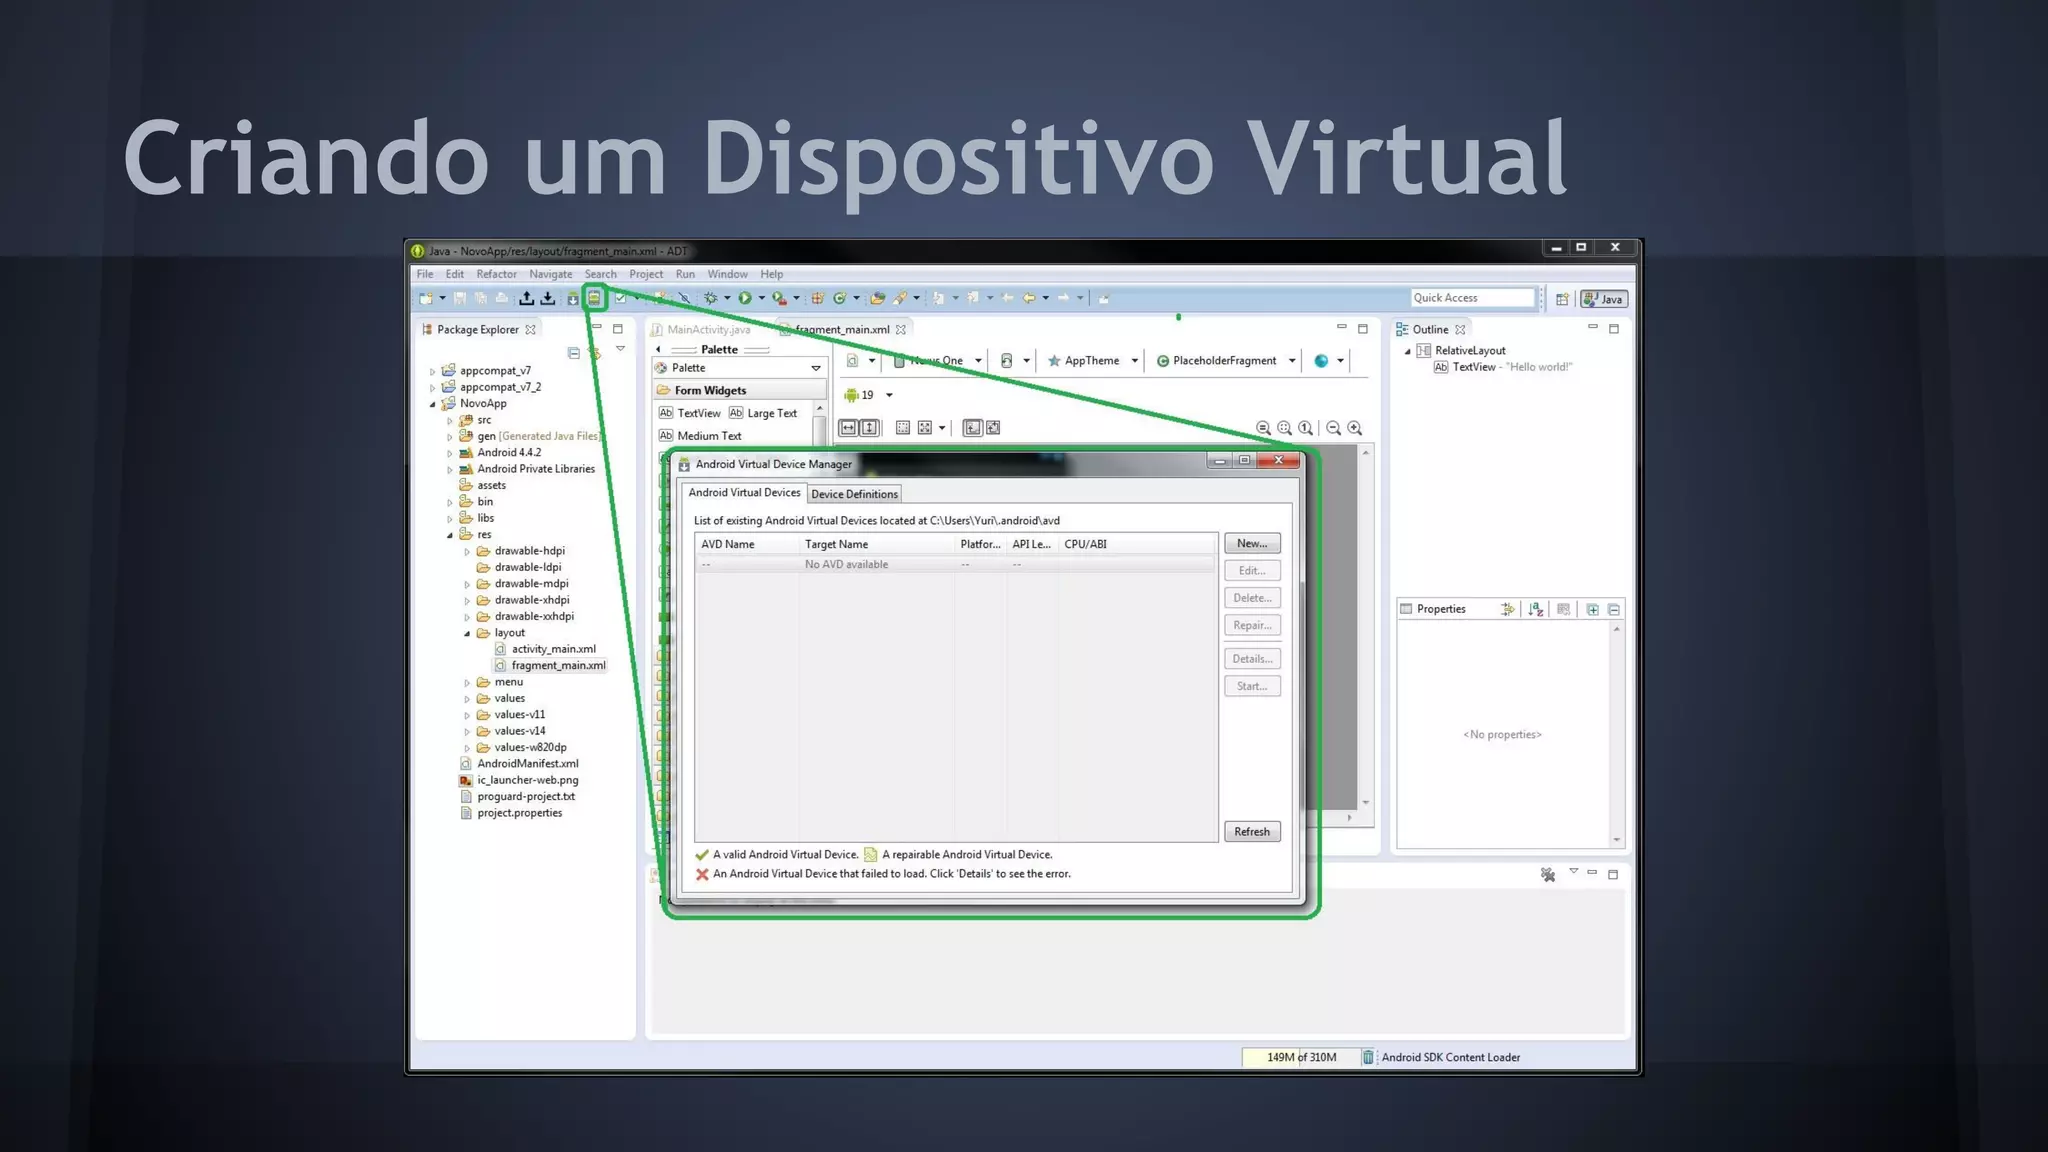The image size is (2048, 1152).
Task: Switch to the MainActivity.java editor tab
Action: tap(708, 329)
